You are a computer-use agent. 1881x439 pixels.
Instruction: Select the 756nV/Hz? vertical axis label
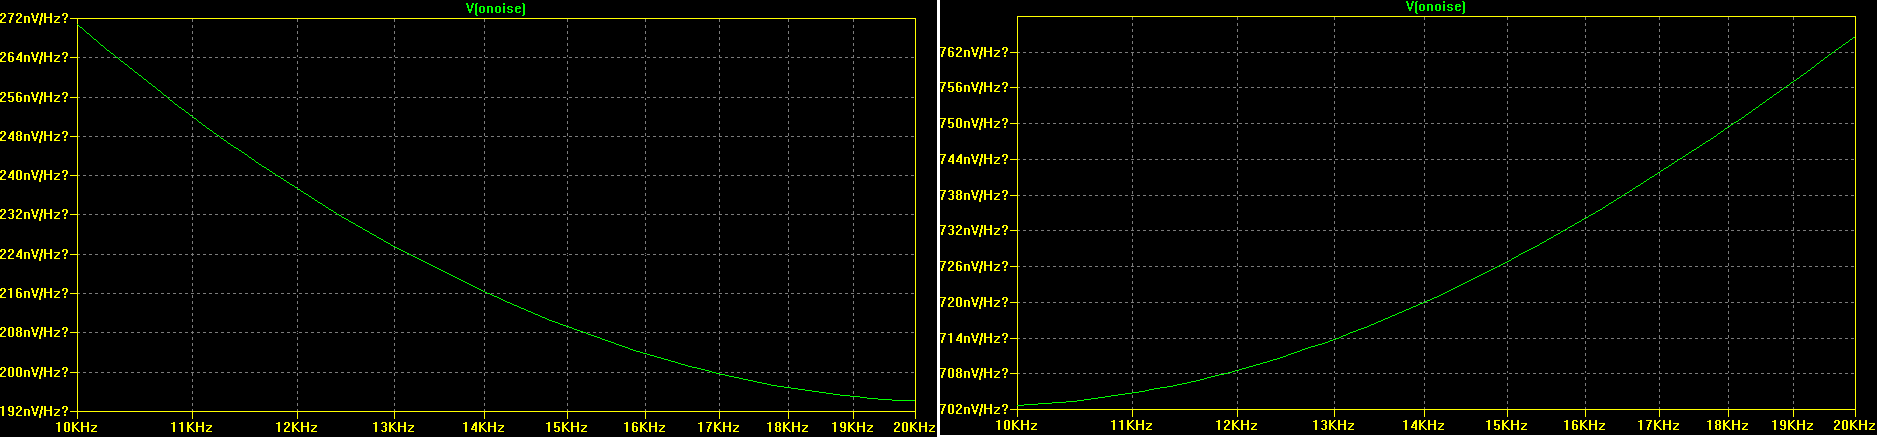coord(975,88)
